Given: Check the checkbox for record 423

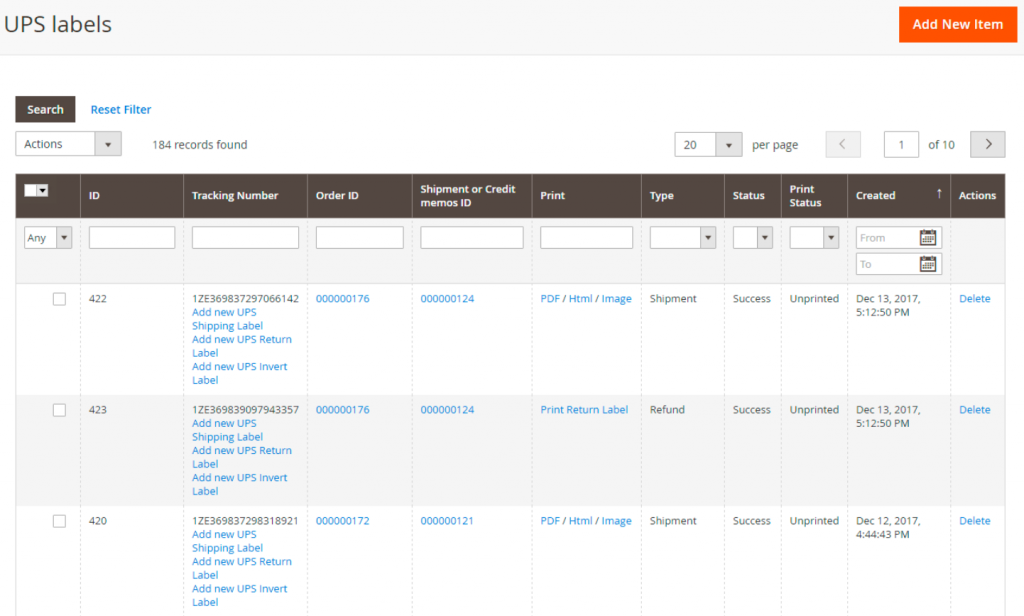Looking at the screenshot, I should click(59, 409).
